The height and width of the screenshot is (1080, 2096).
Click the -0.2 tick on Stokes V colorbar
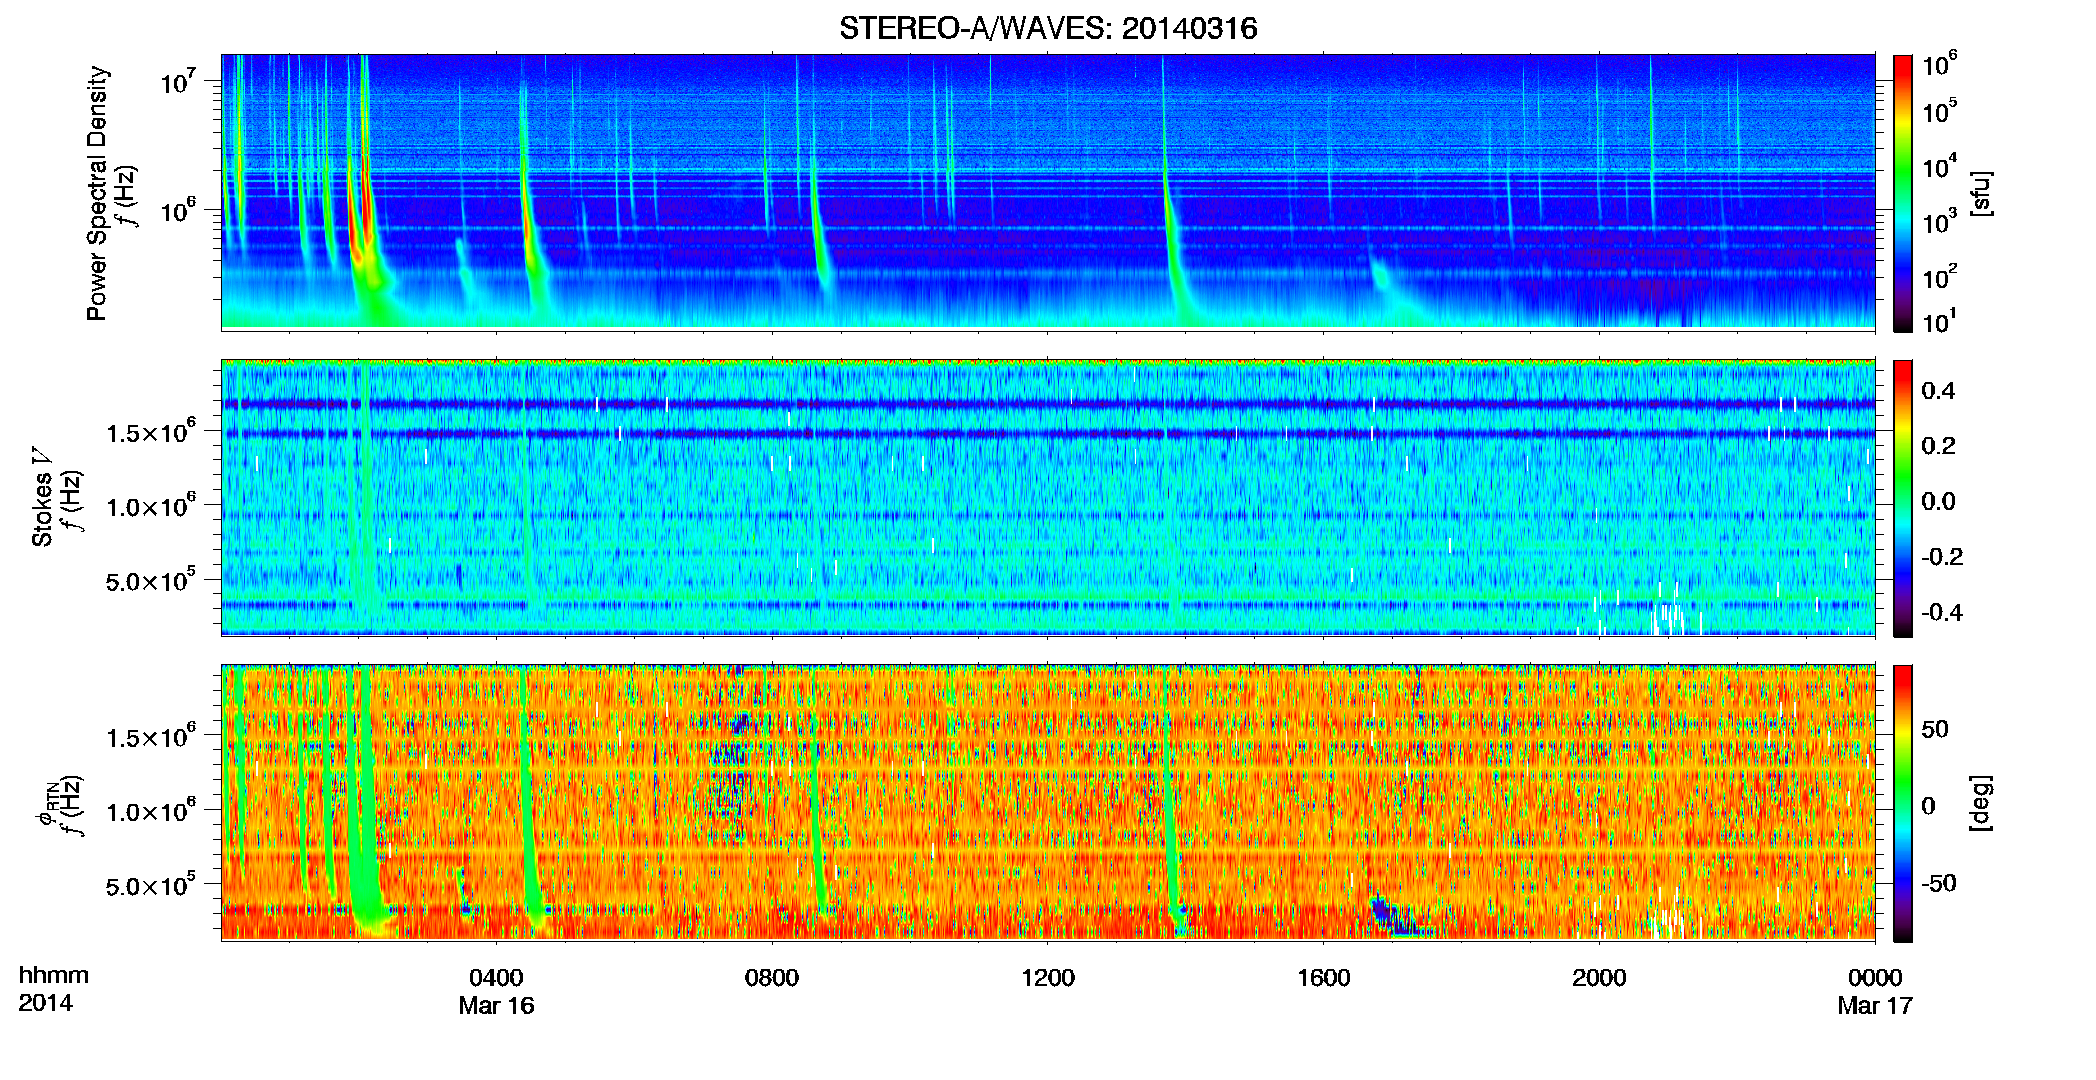pyautogui.click(x=1942, y=557)
